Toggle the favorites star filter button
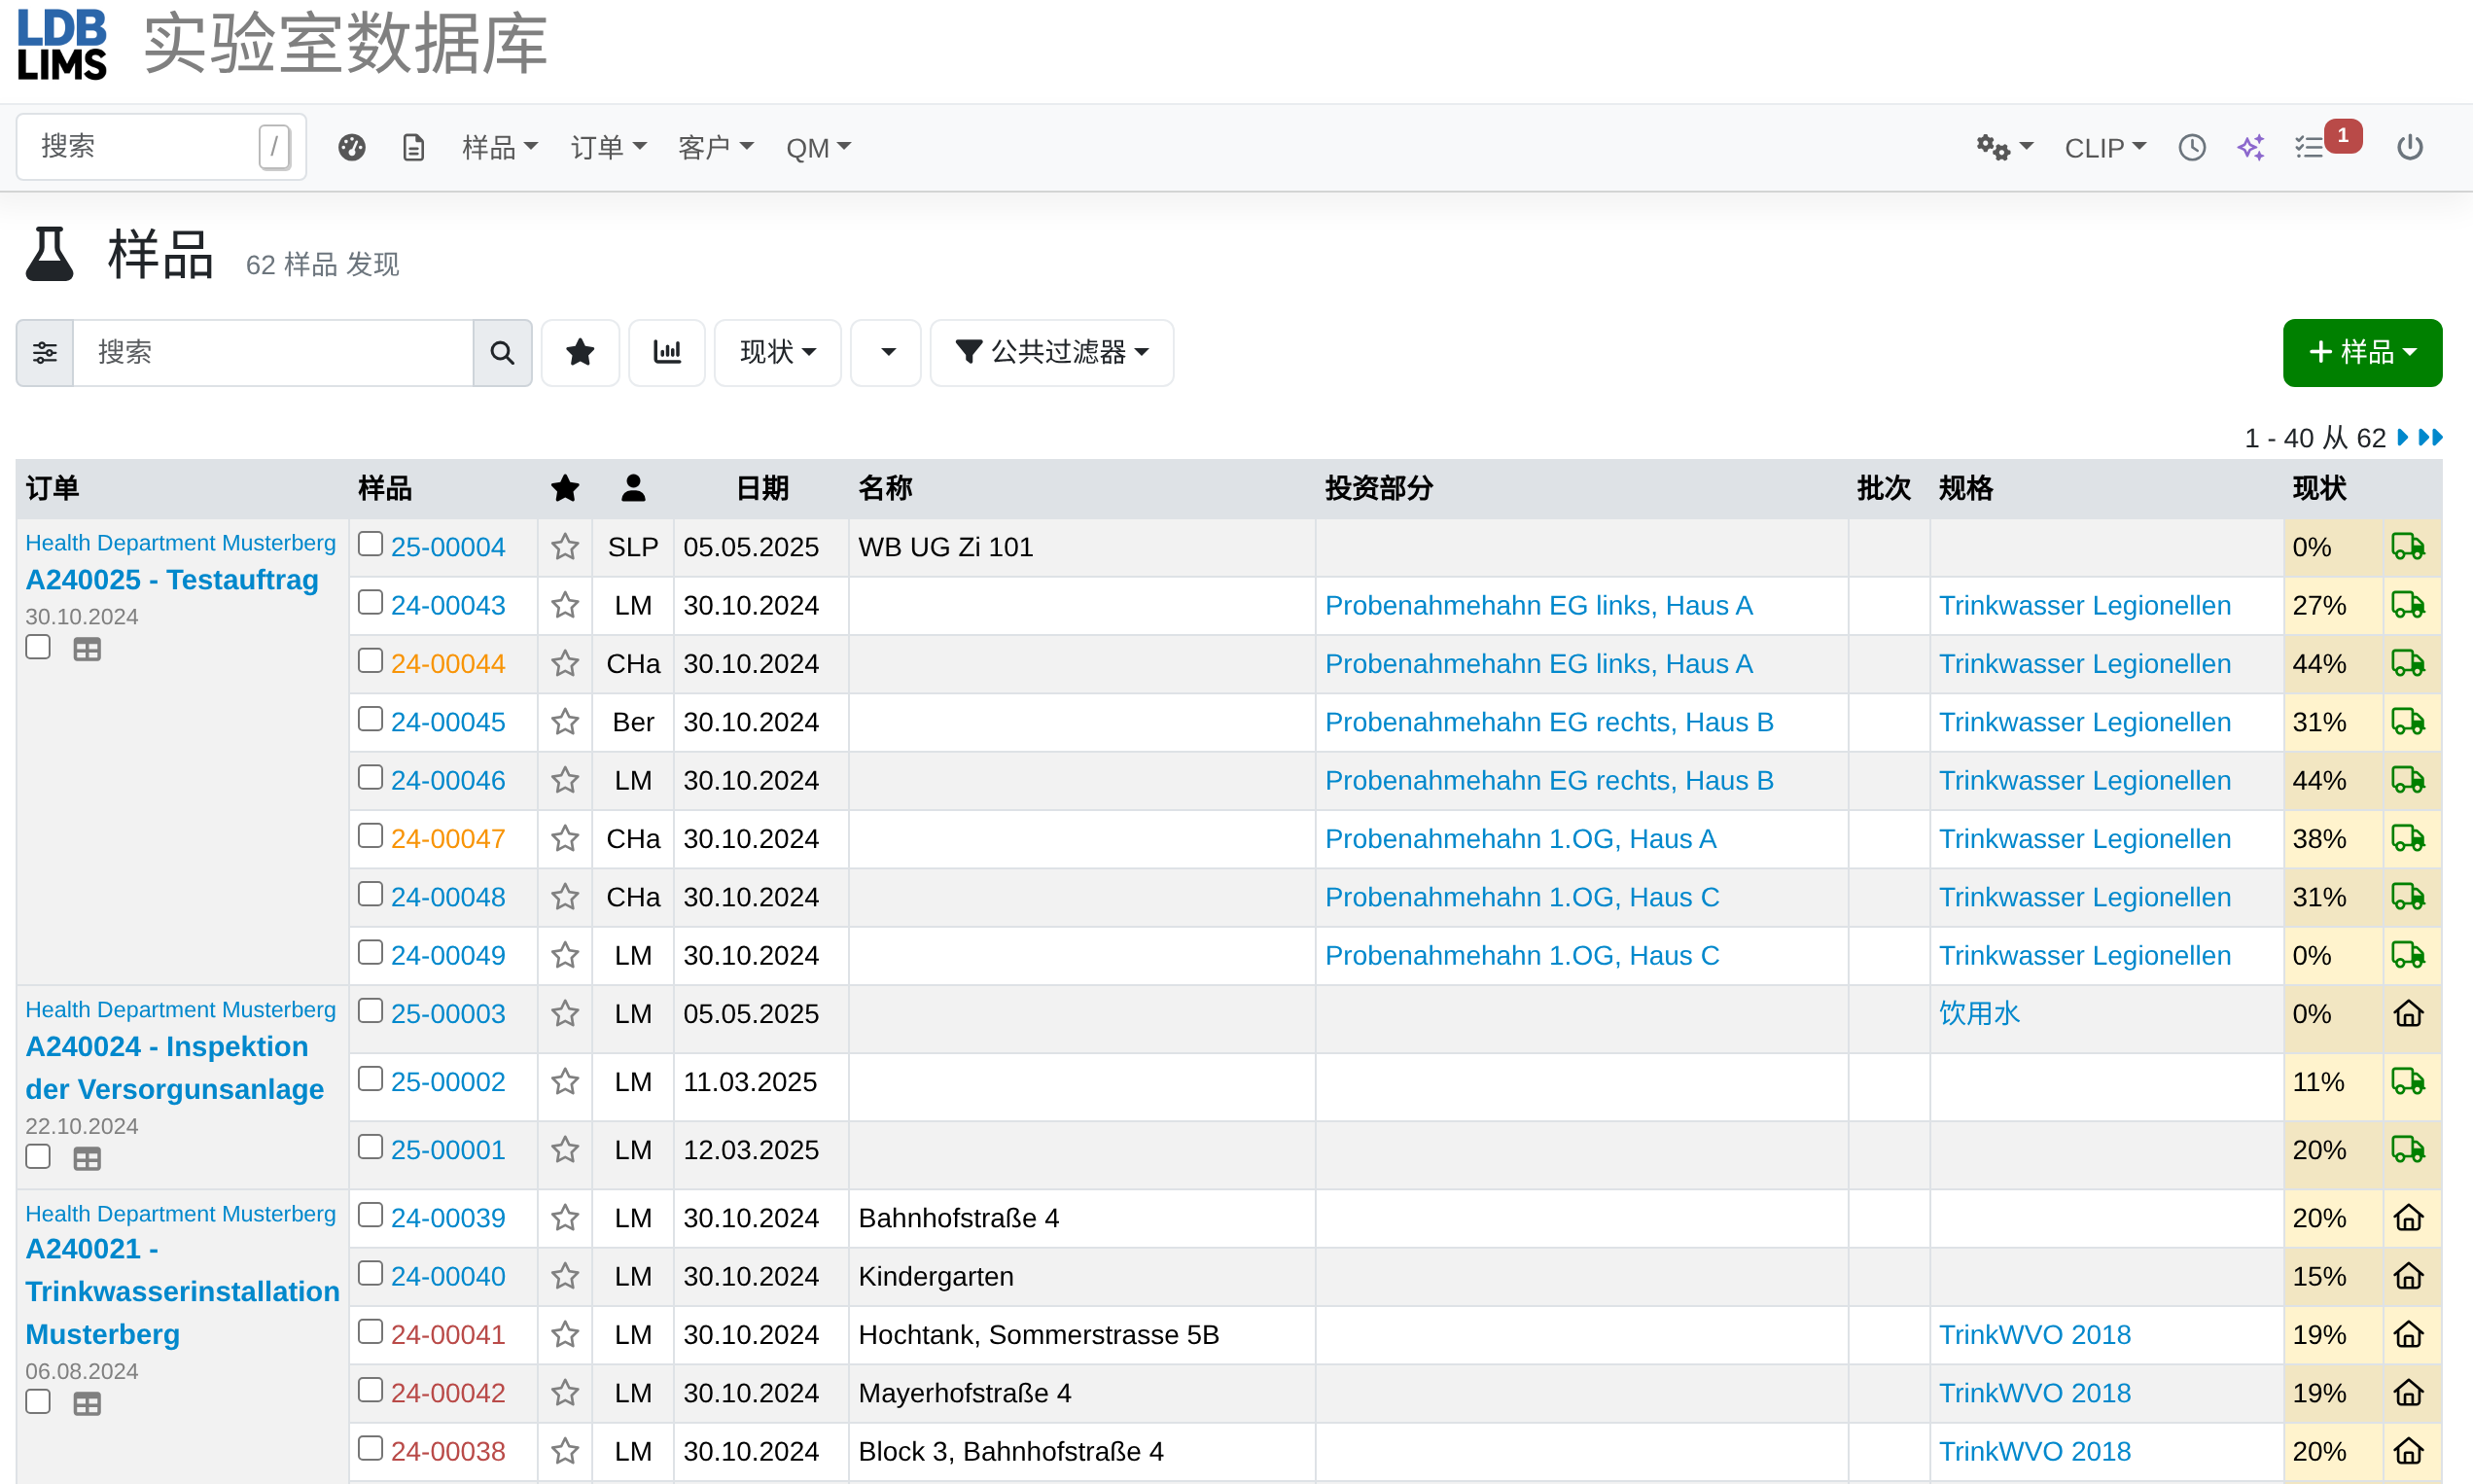The image size is (2473, 1484). pyautogui.click(x=580, y=352)
